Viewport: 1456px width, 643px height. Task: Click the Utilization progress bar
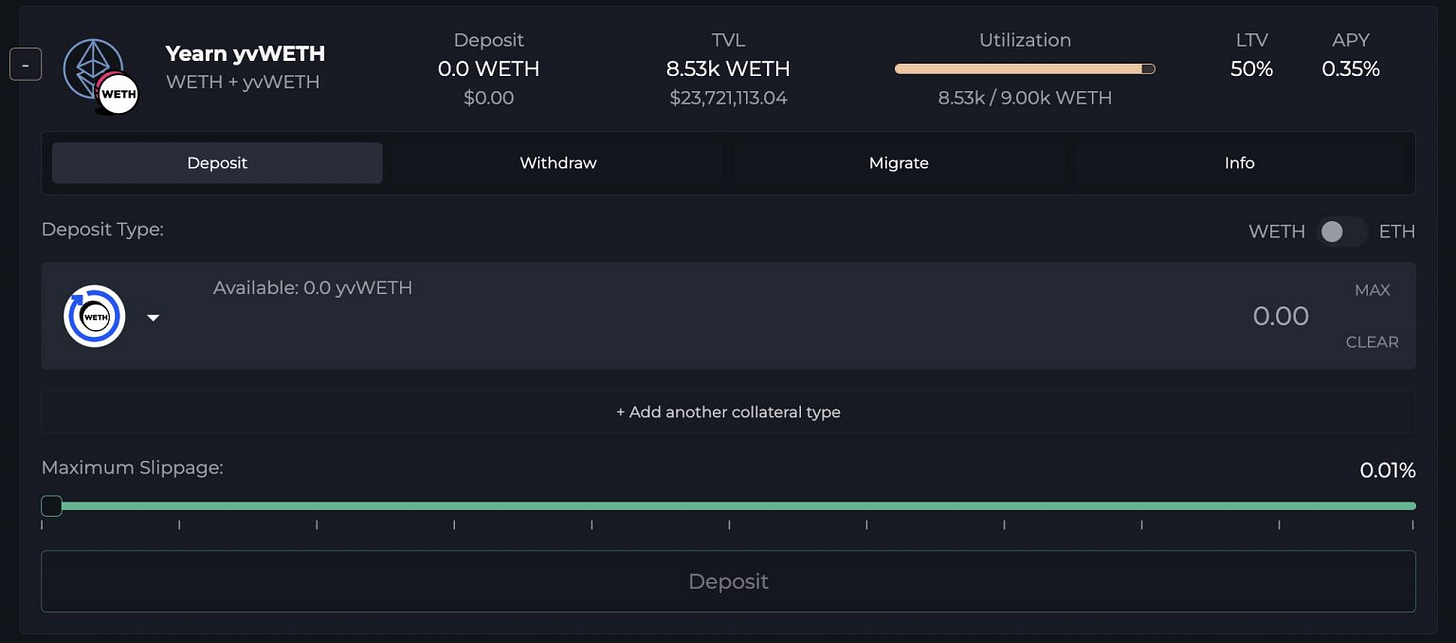coord(1025,69)
